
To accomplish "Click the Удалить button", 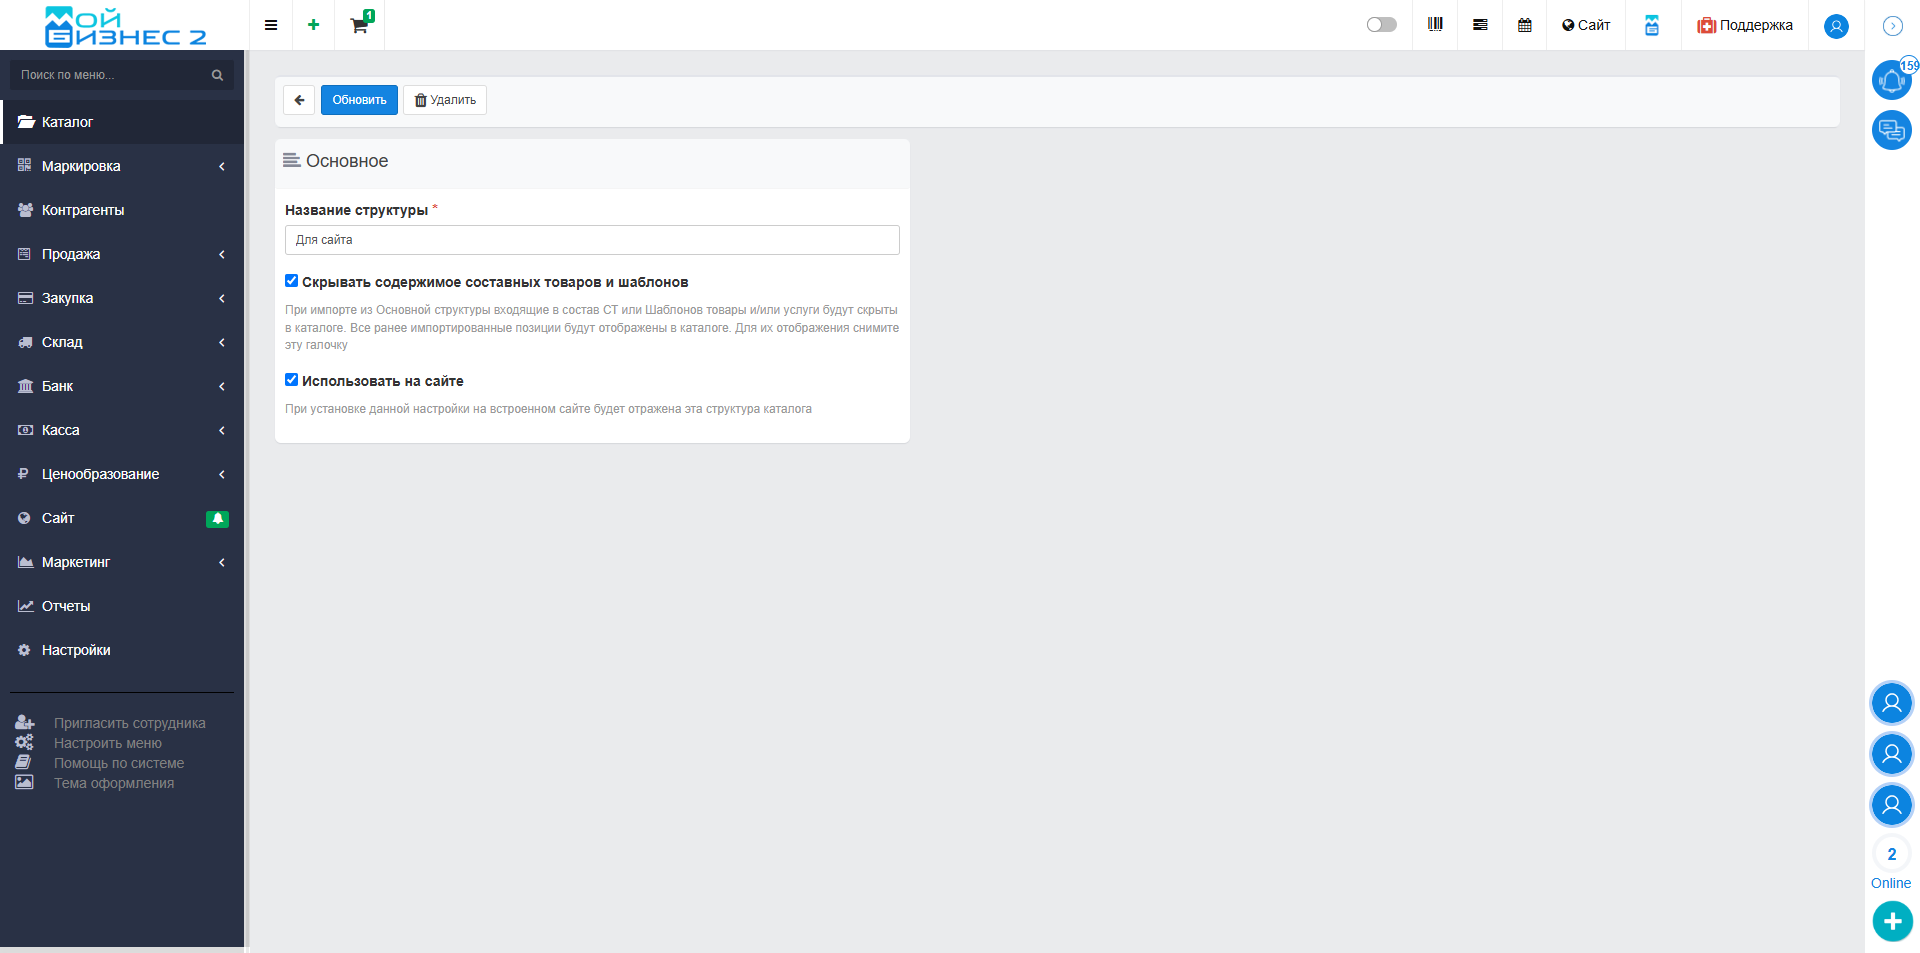I will pyautogui.click(x=445, y=100).
